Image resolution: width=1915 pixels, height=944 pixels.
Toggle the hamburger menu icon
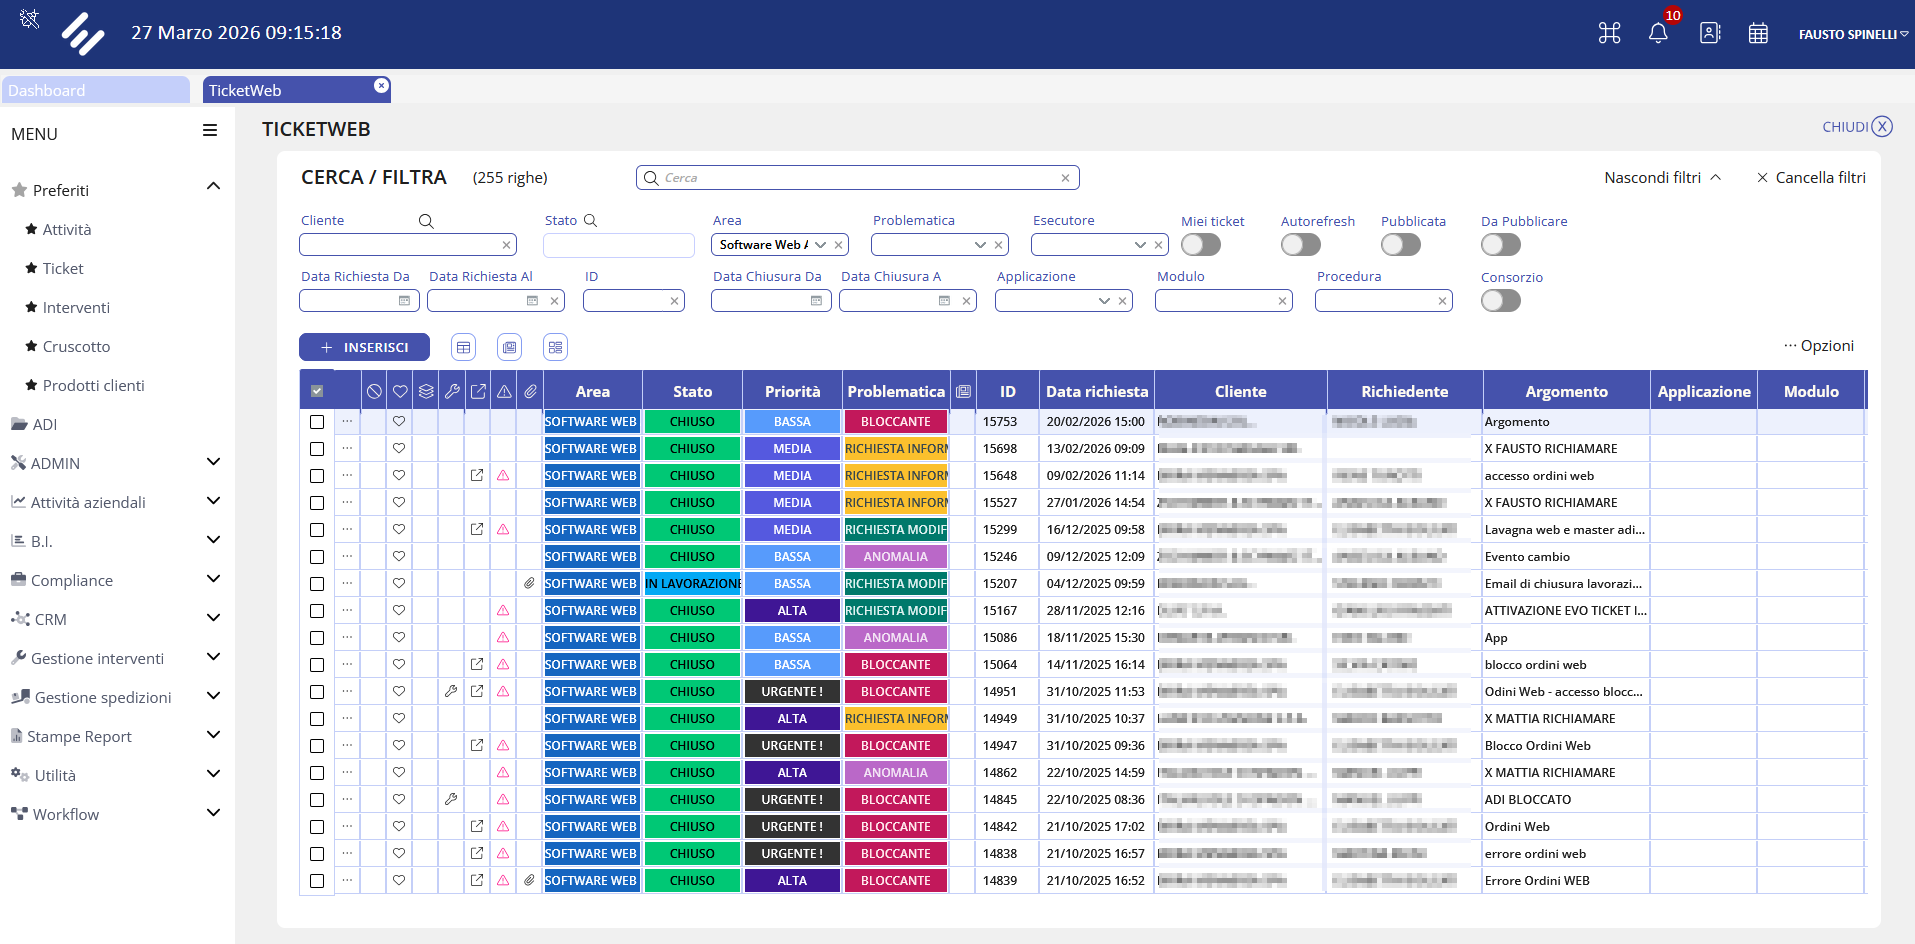(x=210, y=131)
